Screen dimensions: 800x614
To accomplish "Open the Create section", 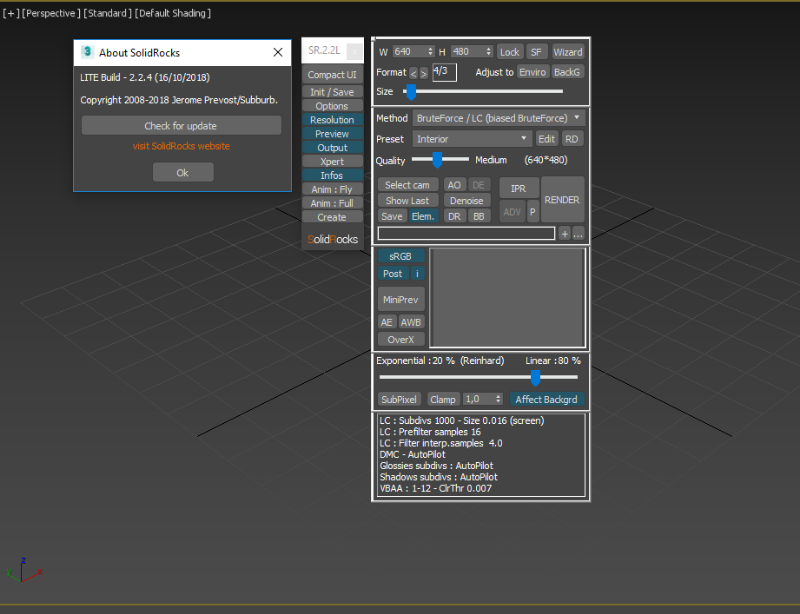I will point(332,217).
